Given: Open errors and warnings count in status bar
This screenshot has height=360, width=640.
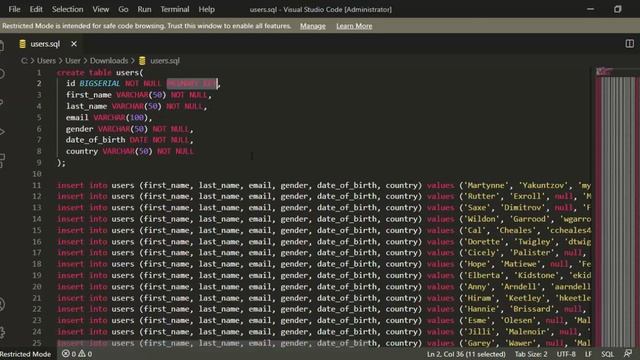Looking at the screenshot, I should pyautogui.click(x=77, y=354).
